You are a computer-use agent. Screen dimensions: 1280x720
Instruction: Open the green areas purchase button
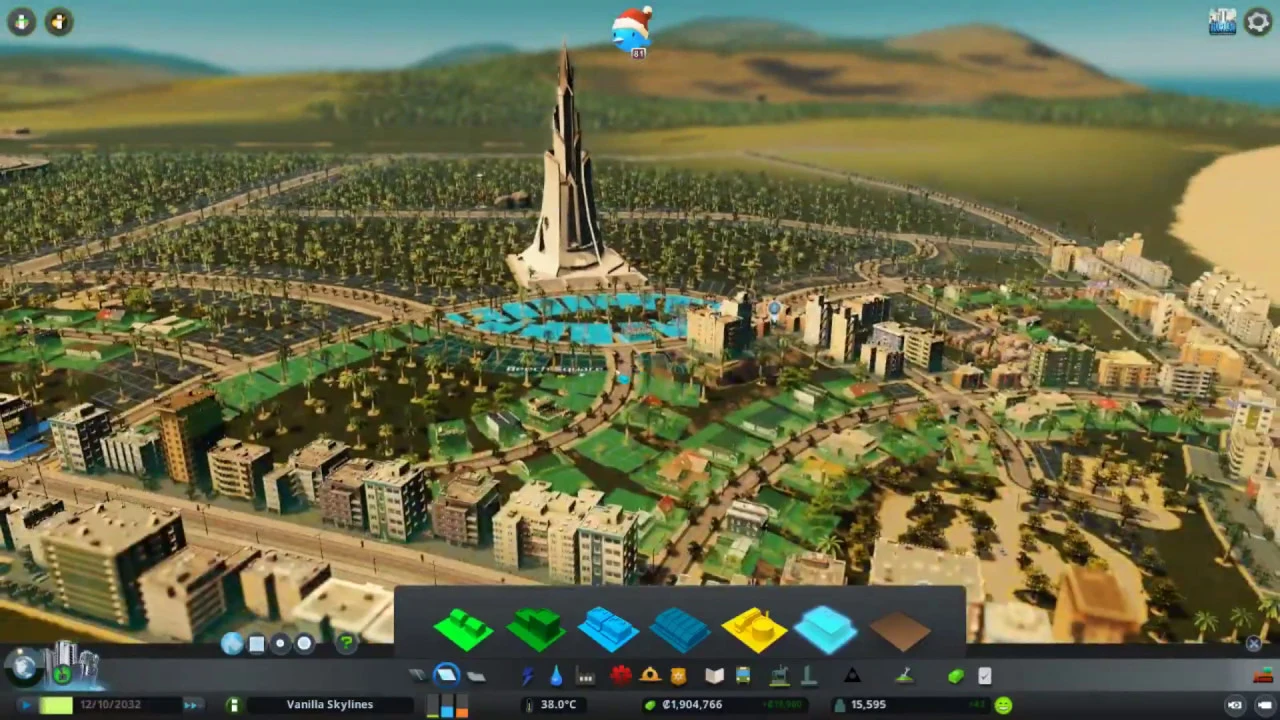click(x=62, y=676)
